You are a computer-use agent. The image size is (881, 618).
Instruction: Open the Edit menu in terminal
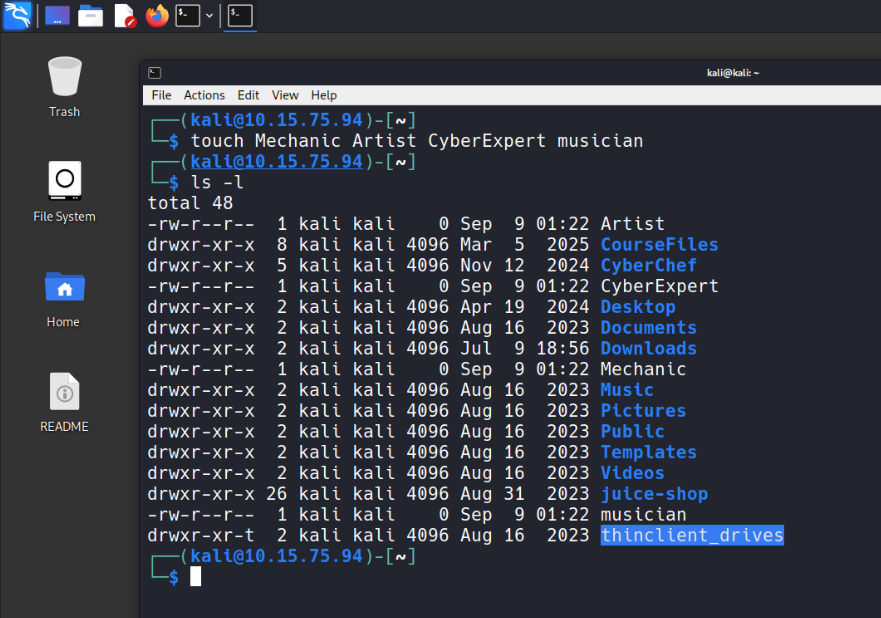coord(248,95)
